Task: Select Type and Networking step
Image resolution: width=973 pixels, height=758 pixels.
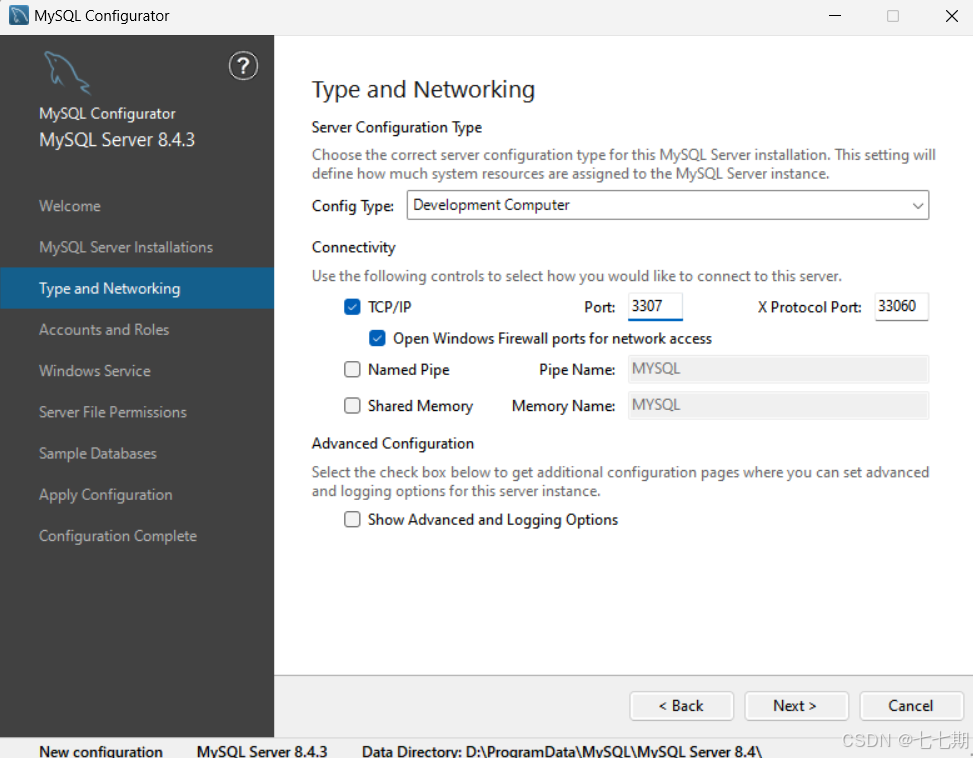Action: [137, 288]
